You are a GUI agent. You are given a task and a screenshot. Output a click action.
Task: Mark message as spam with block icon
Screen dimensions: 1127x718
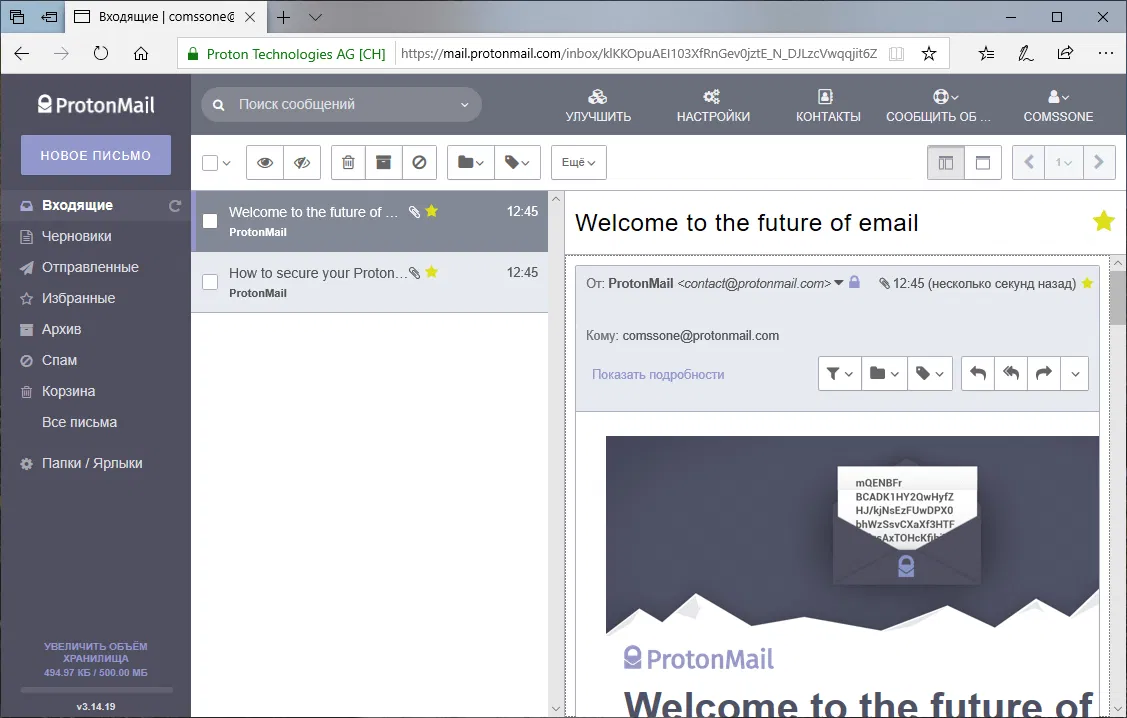click(x=419, y=162)
